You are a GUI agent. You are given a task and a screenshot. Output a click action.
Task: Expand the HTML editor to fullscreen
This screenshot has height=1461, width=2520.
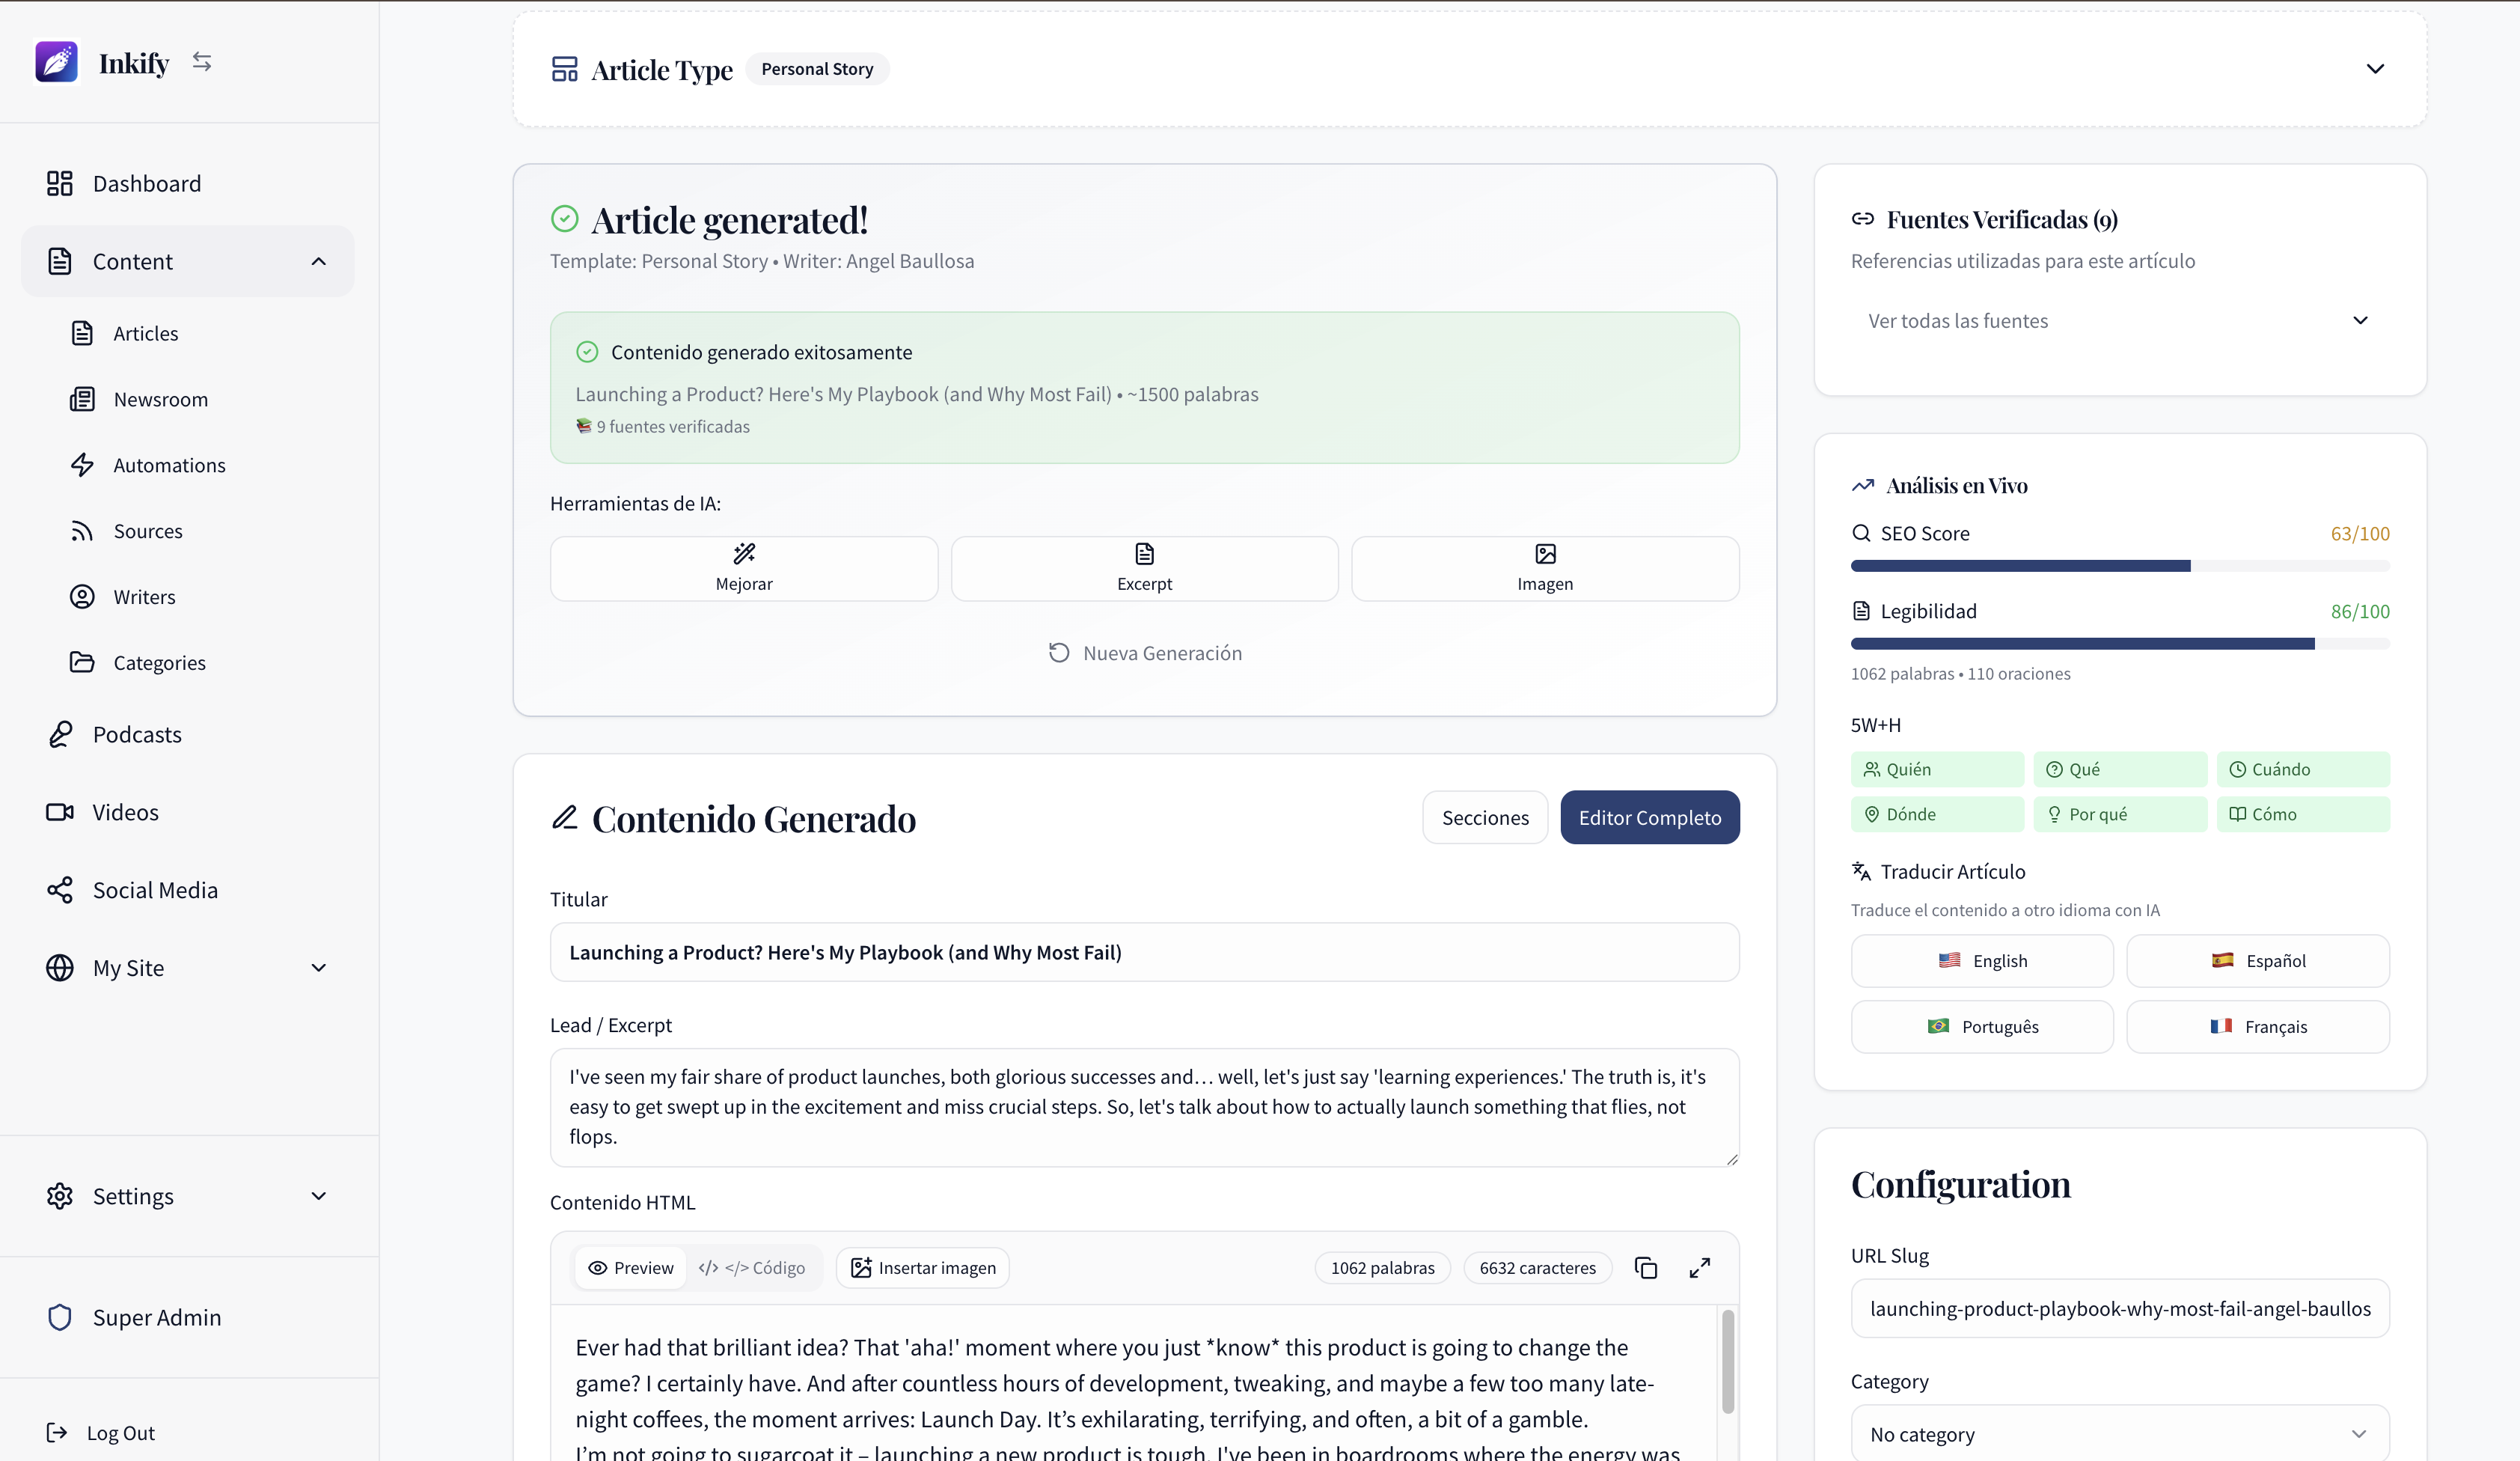pos(1699,1267)
